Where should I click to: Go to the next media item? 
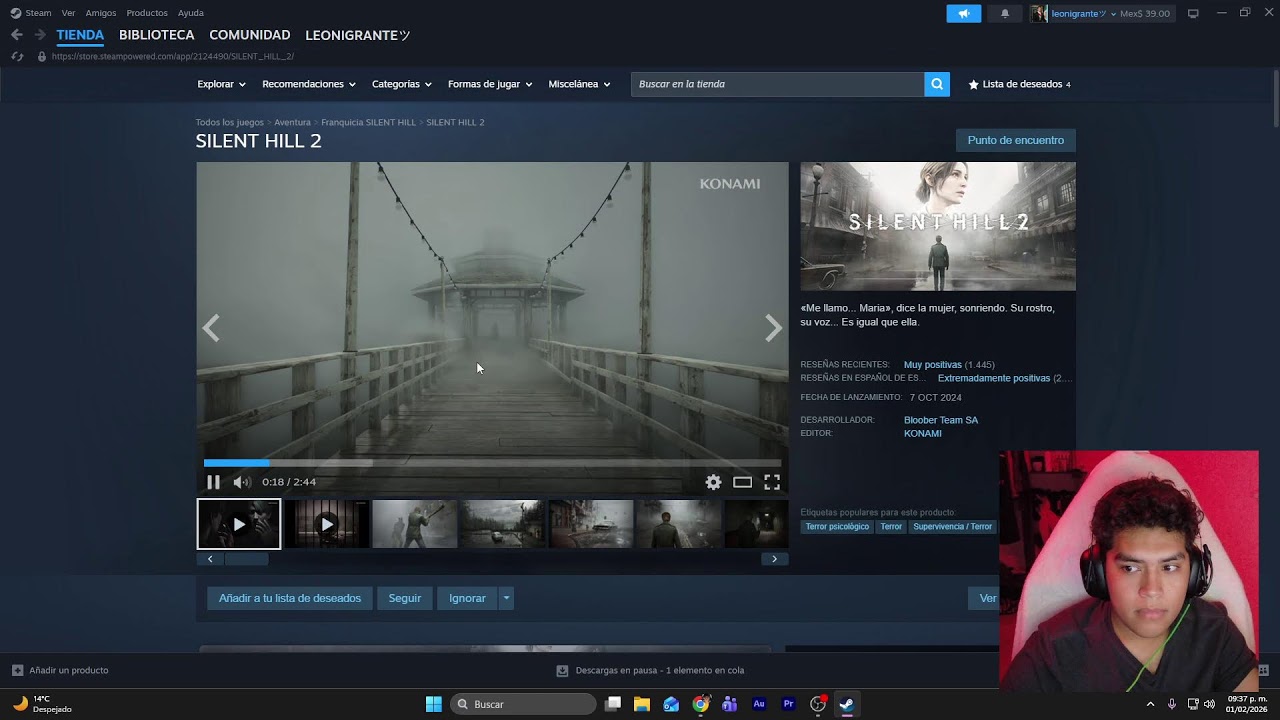[773, 328]
